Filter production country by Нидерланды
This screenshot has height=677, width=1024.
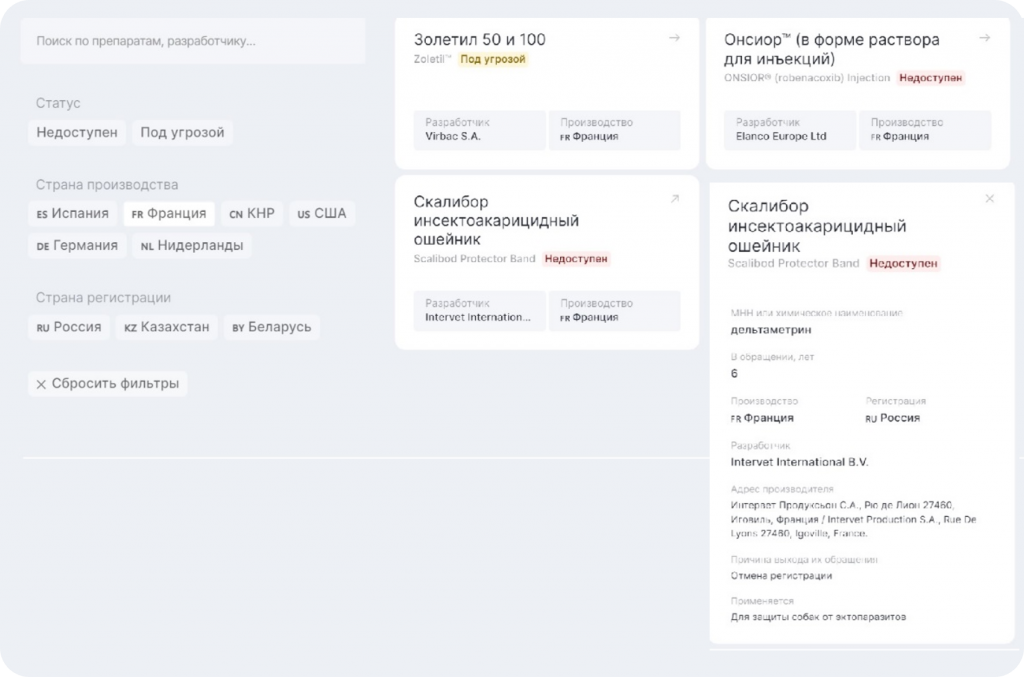pos(192,245)
